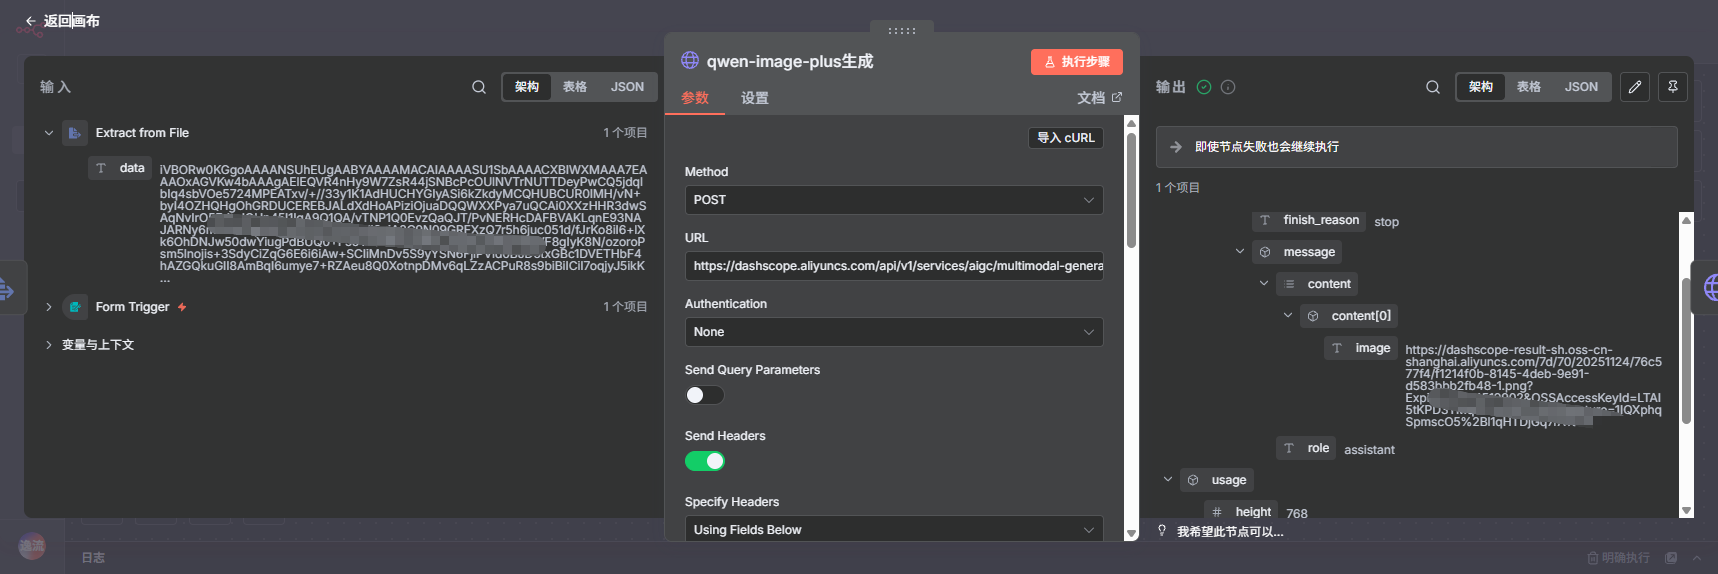Click the search icon in output panel
Viewport: 1718px width, 574px height.
(x=1433, y=87)
